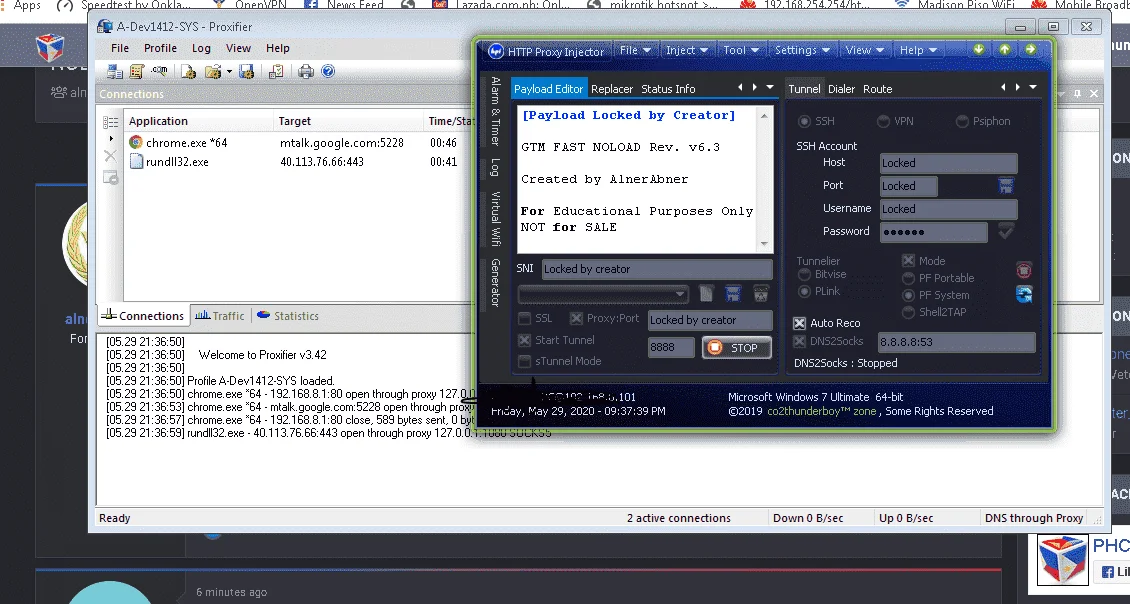Switch to the Replacer tab

pos(612,89)
